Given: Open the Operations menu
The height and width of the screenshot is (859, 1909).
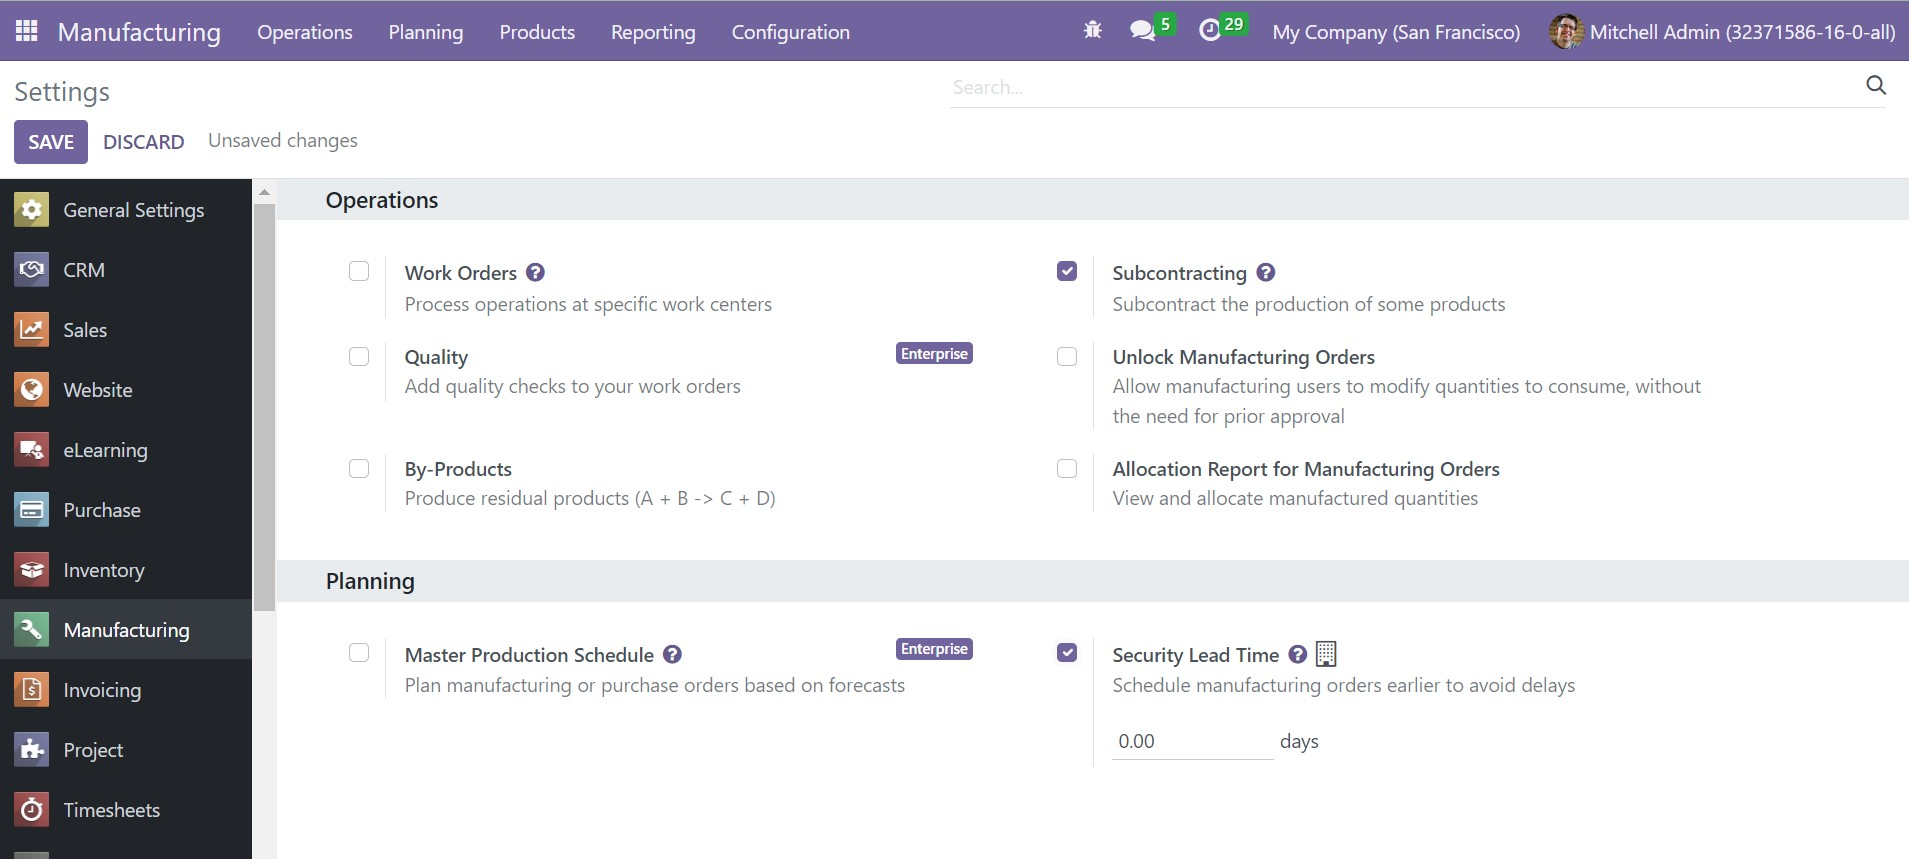Looking at the screenshot, I should coord(305,32).
